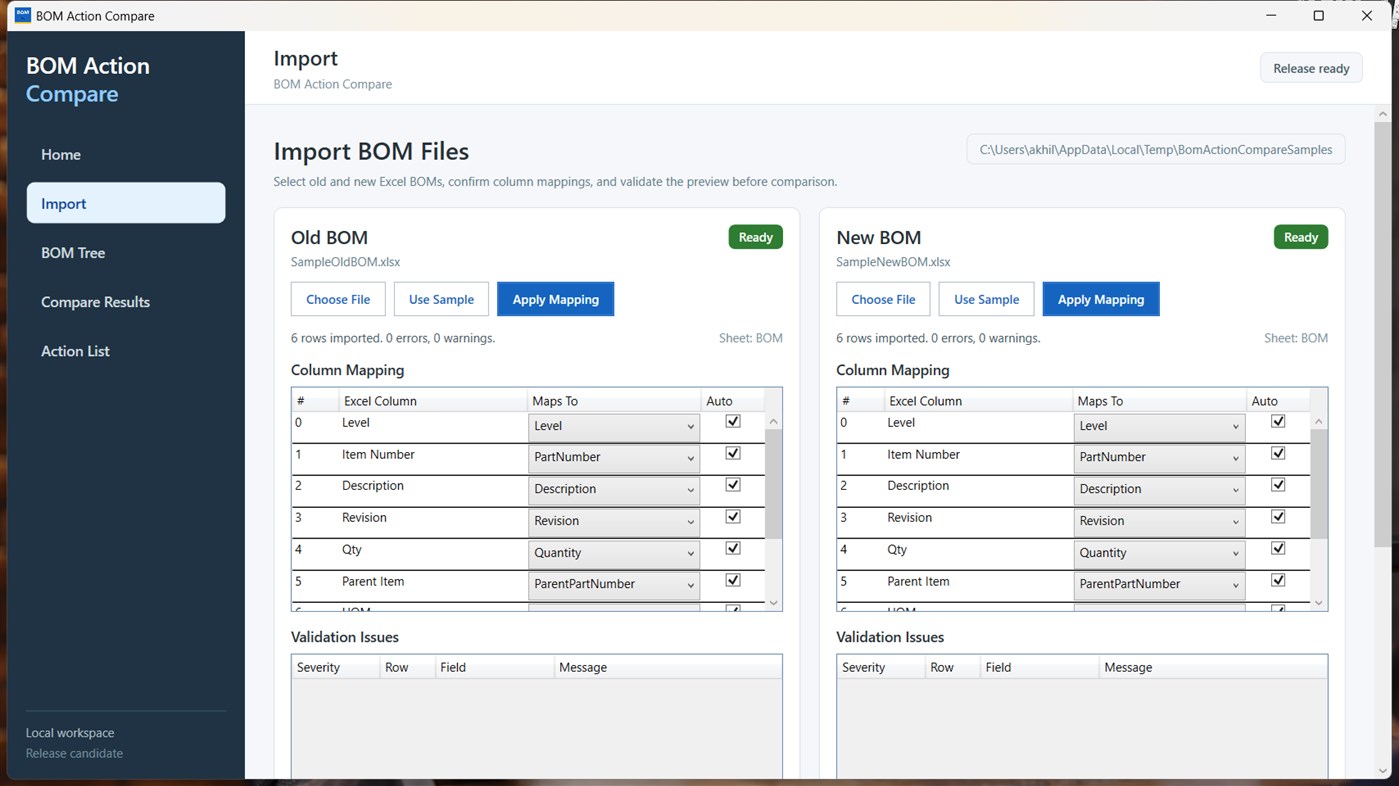Click New BOM Ready status badge
This screenshot has width=1399, height=786.
(x=1300, y=237)
